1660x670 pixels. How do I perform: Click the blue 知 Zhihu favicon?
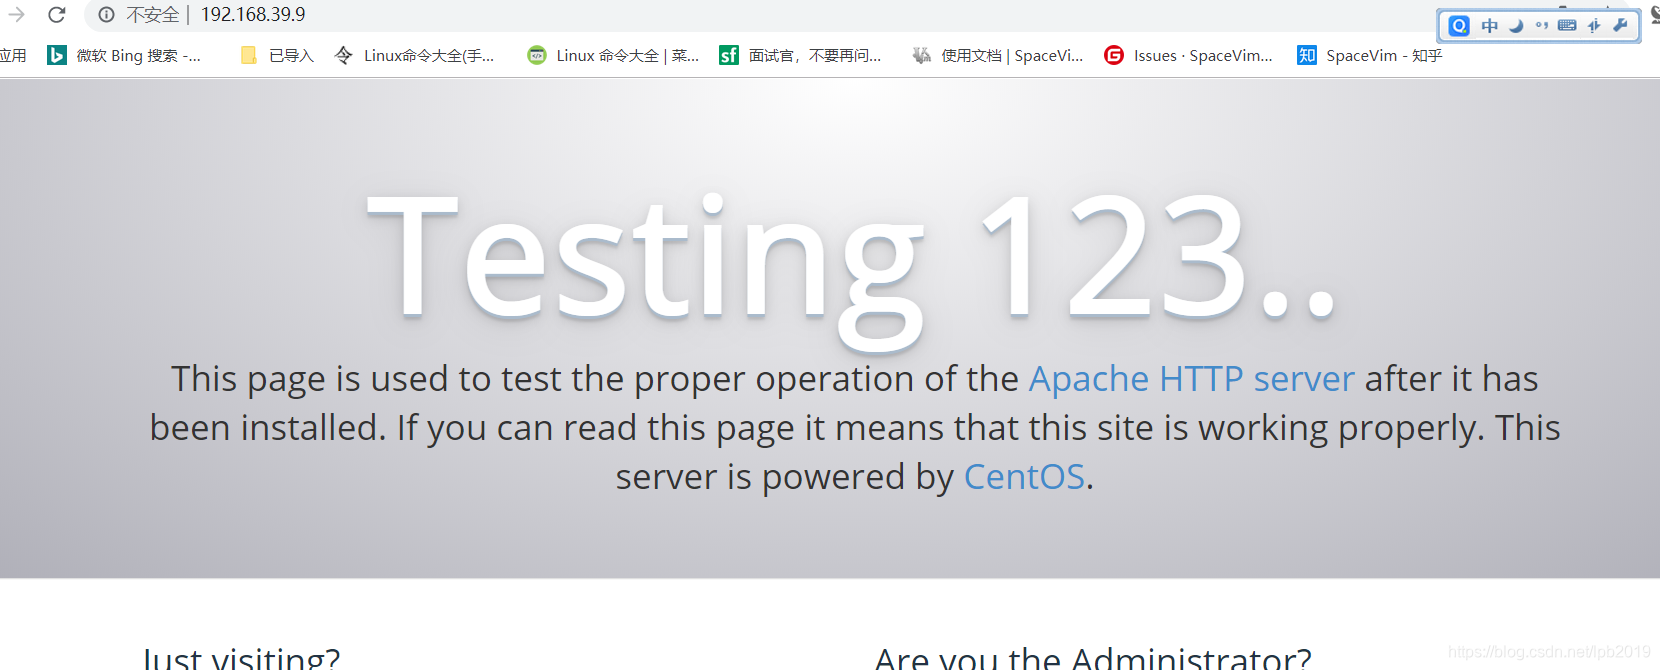pyautogui.click(x=1307, y=55)
